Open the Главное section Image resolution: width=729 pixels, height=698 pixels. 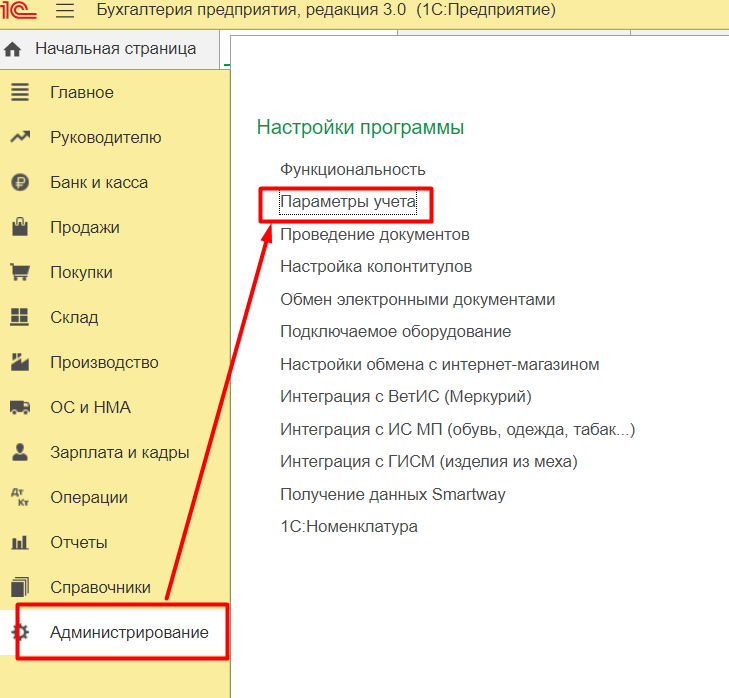[82, 92]
